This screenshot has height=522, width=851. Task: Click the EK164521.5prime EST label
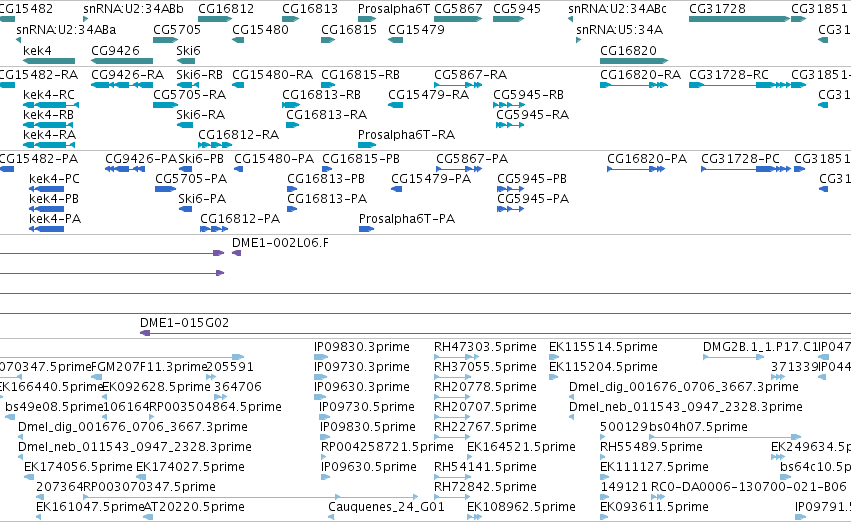click(x=521, y=447)
